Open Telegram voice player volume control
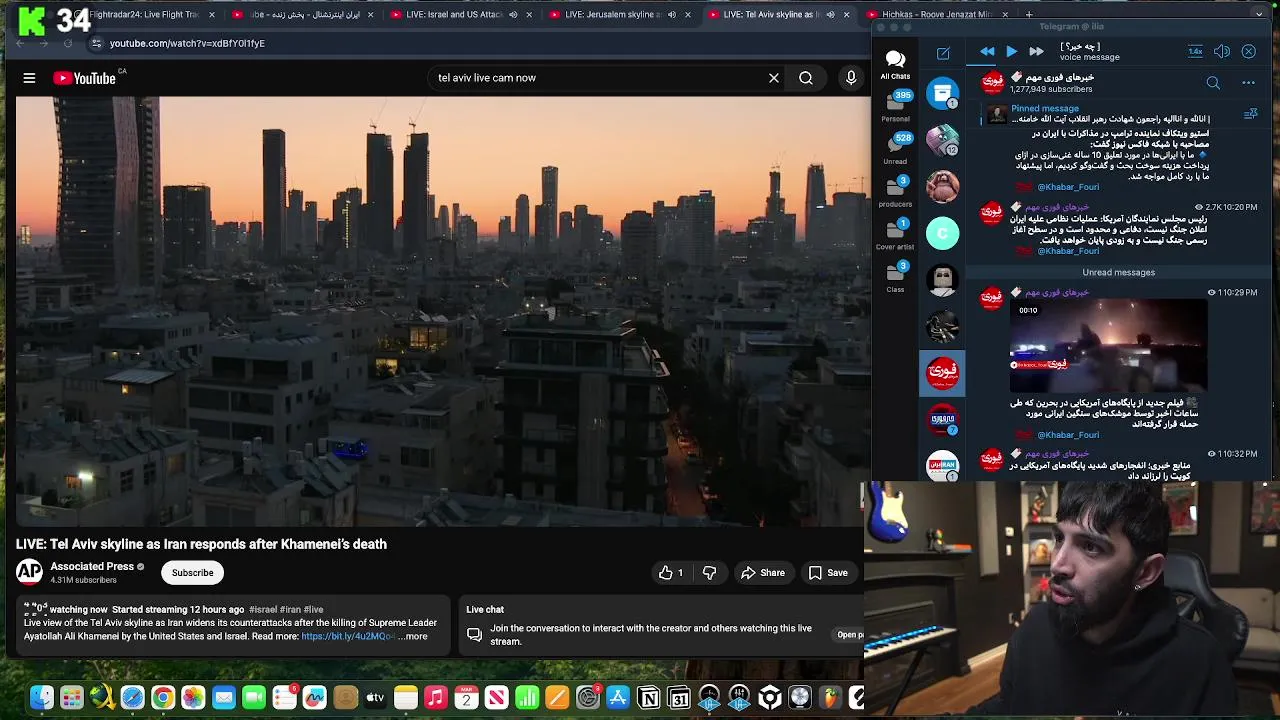1280x720 pixels. [1221, 51]
